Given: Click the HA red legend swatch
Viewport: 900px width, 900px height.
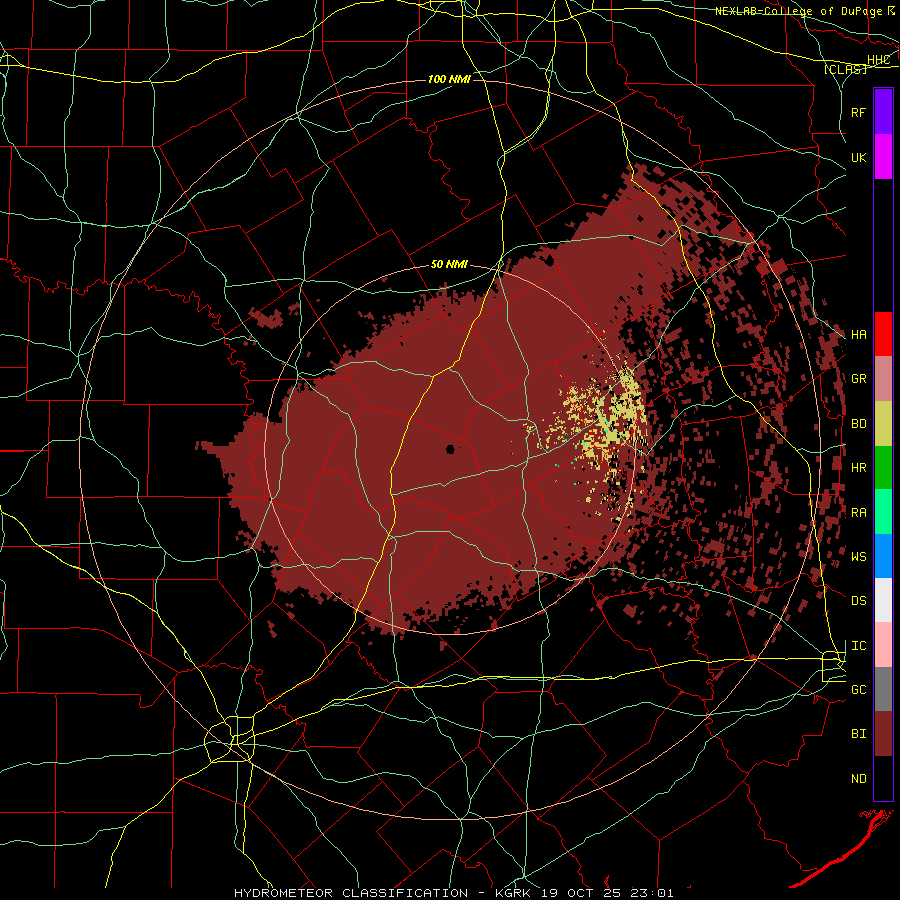Looking at the screenshot, I should click(883, 334).
